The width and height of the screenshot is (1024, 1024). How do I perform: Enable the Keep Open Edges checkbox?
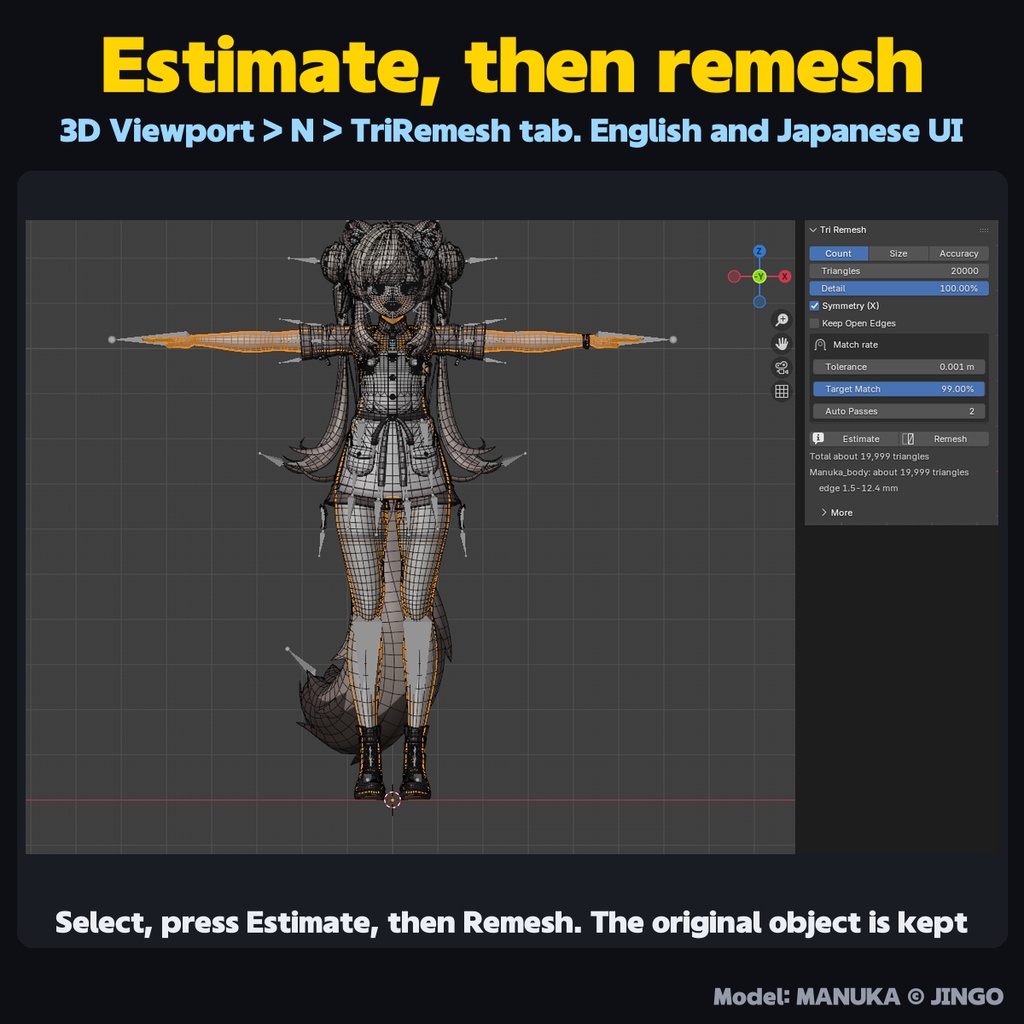(814, 323)
